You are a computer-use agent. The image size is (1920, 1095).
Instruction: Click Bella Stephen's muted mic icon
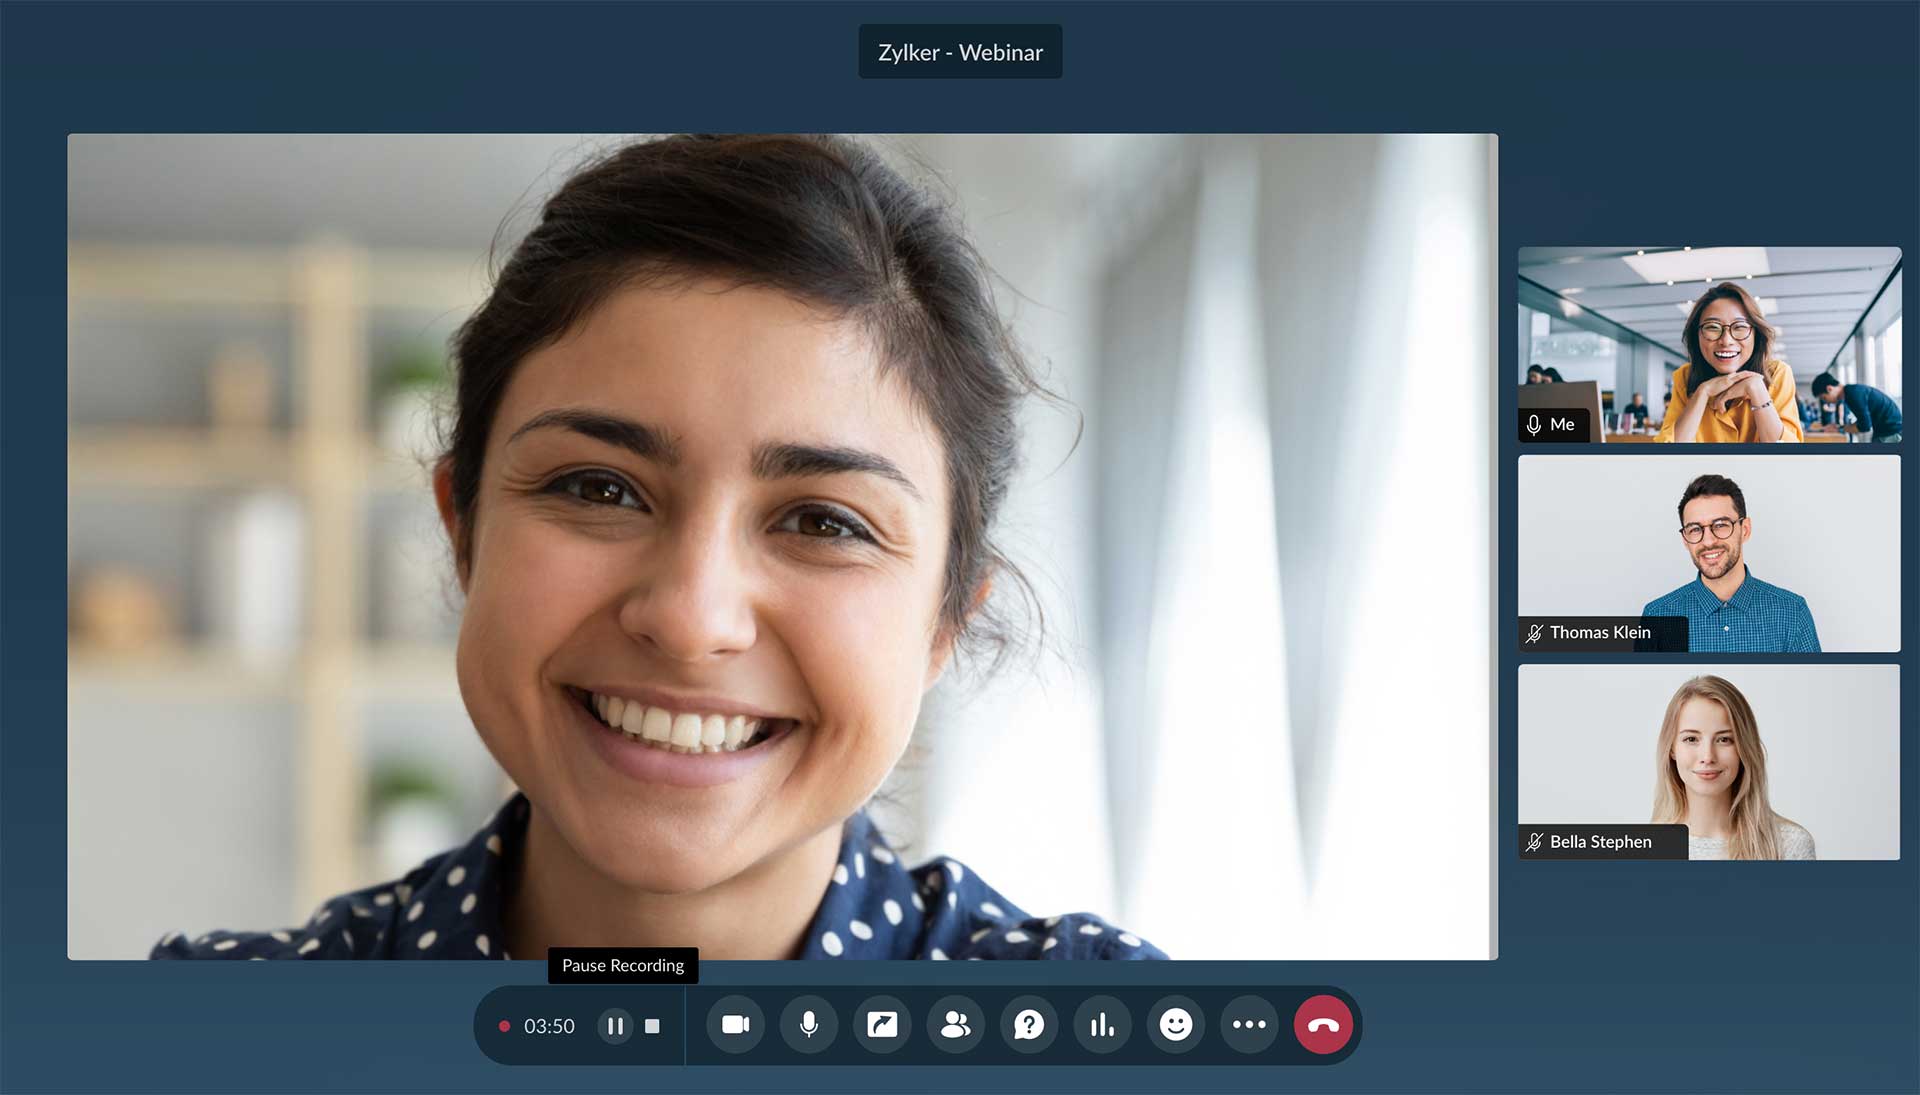(x=1534, y=842)
